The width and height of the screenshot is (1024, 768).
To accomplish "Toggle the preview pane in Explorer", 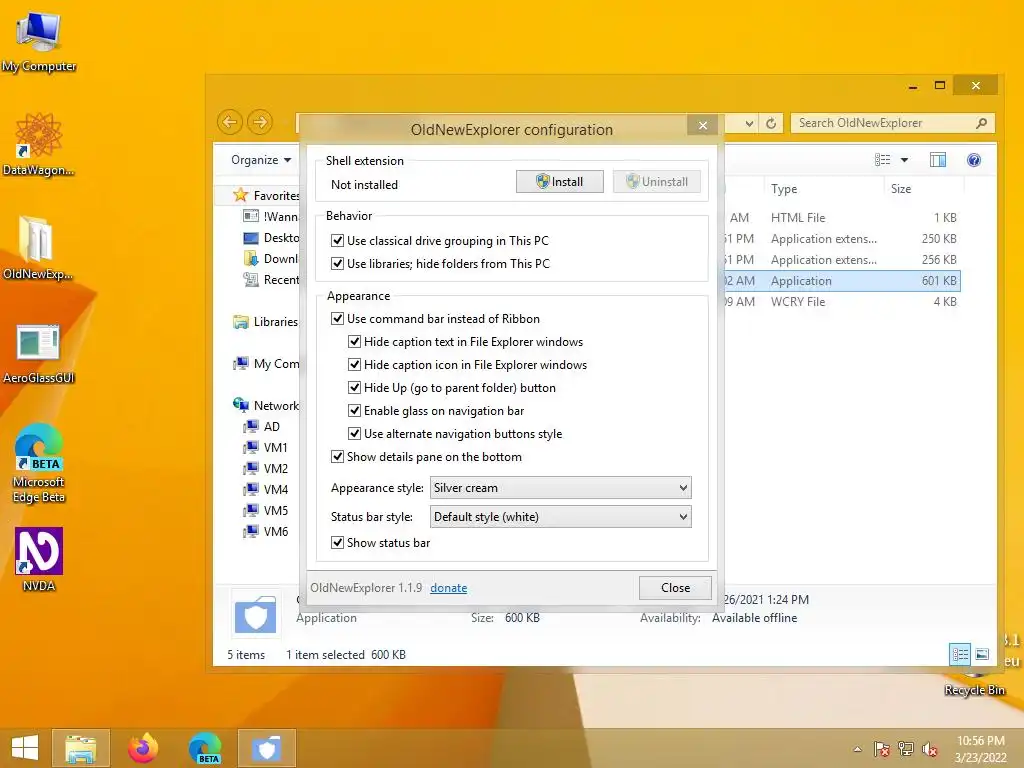I will pos(938,160).
